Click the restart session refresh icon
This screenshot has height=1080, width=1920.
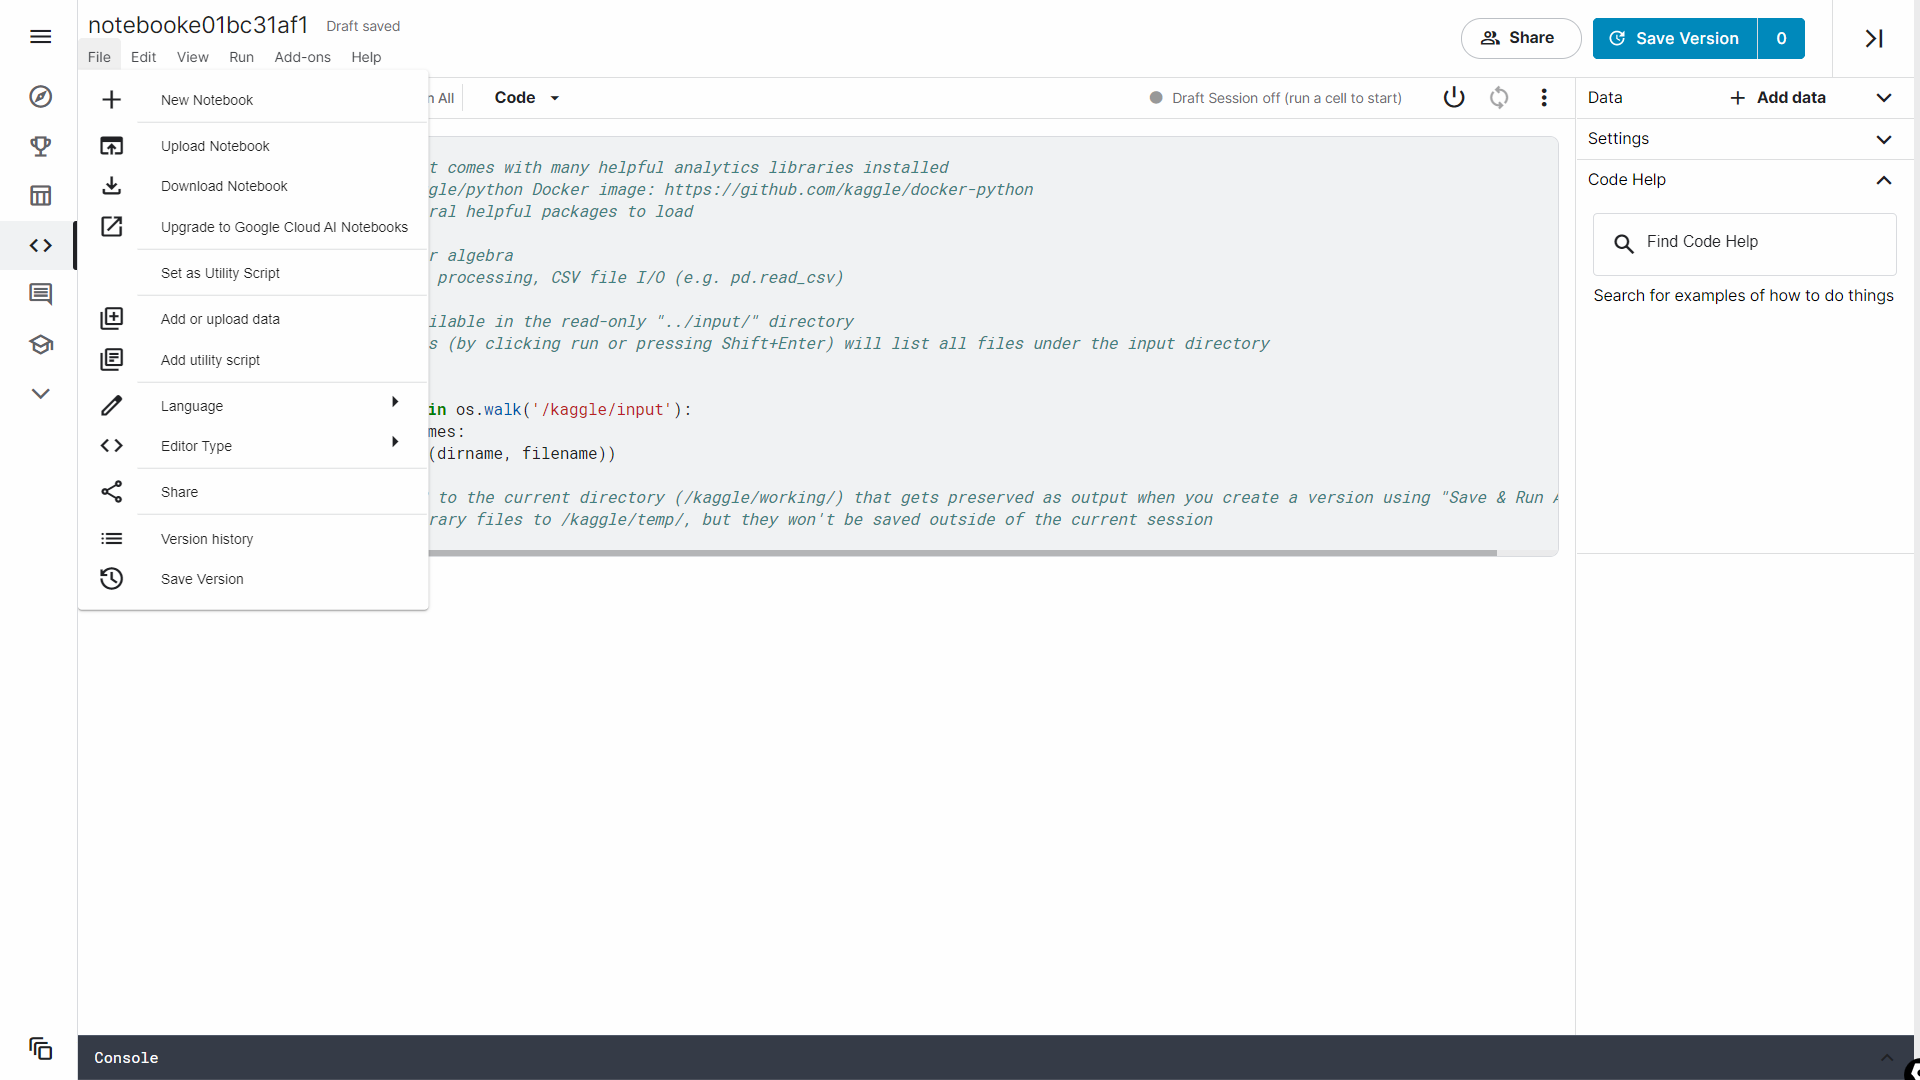coord(1499,97)
